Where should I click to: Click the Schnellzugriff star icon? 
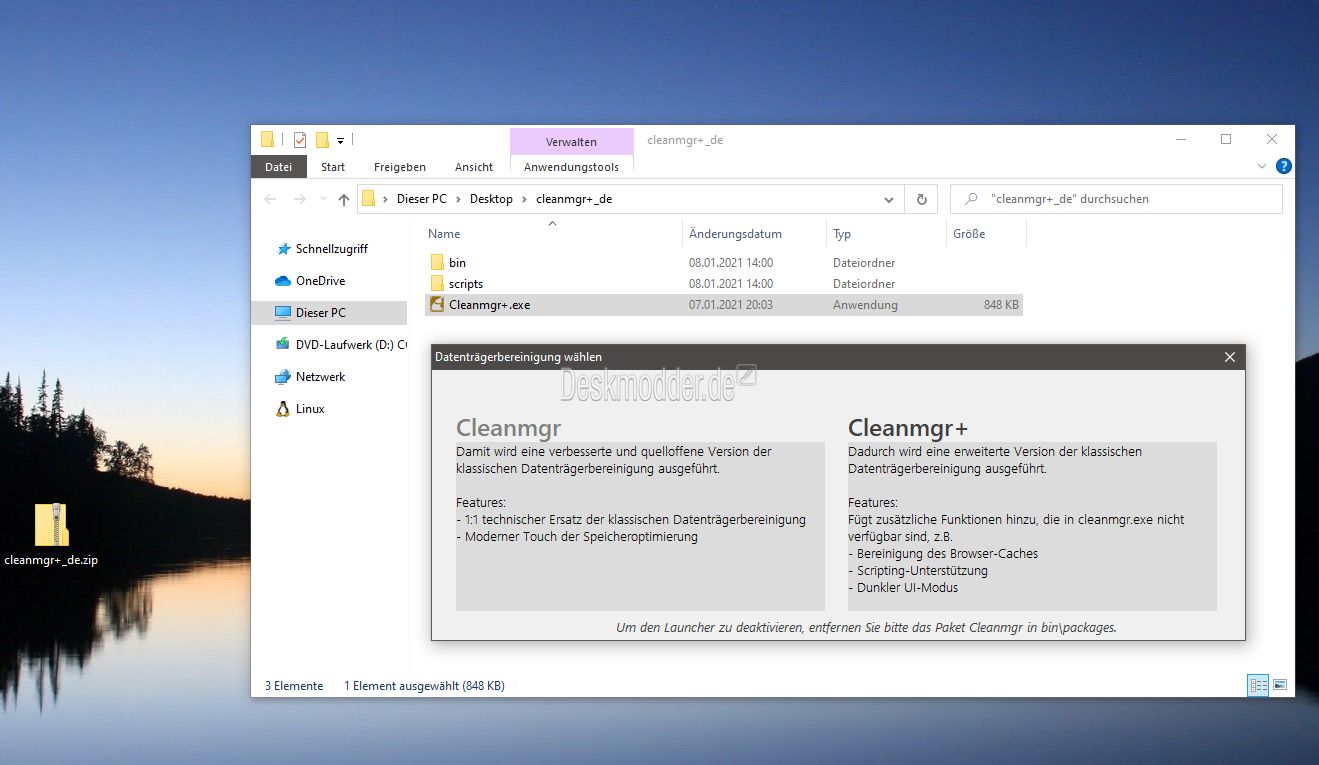click(x=283, y=249)
